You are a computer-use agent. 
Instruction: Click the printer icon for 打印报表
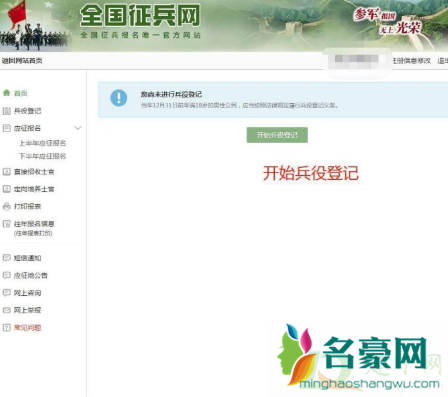tap(7, 206)
